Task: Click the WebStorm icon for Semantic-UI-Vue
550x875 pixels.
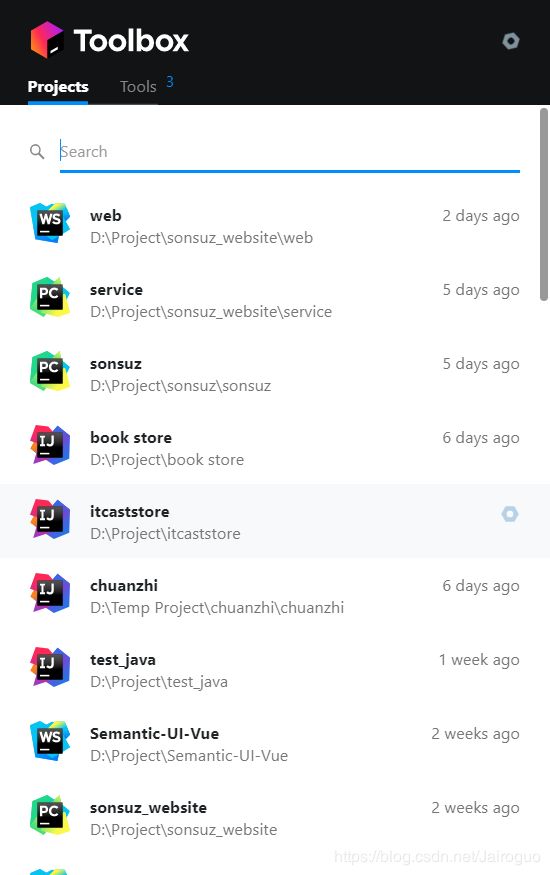Action: pyautogui.click(x=50, y=741)
